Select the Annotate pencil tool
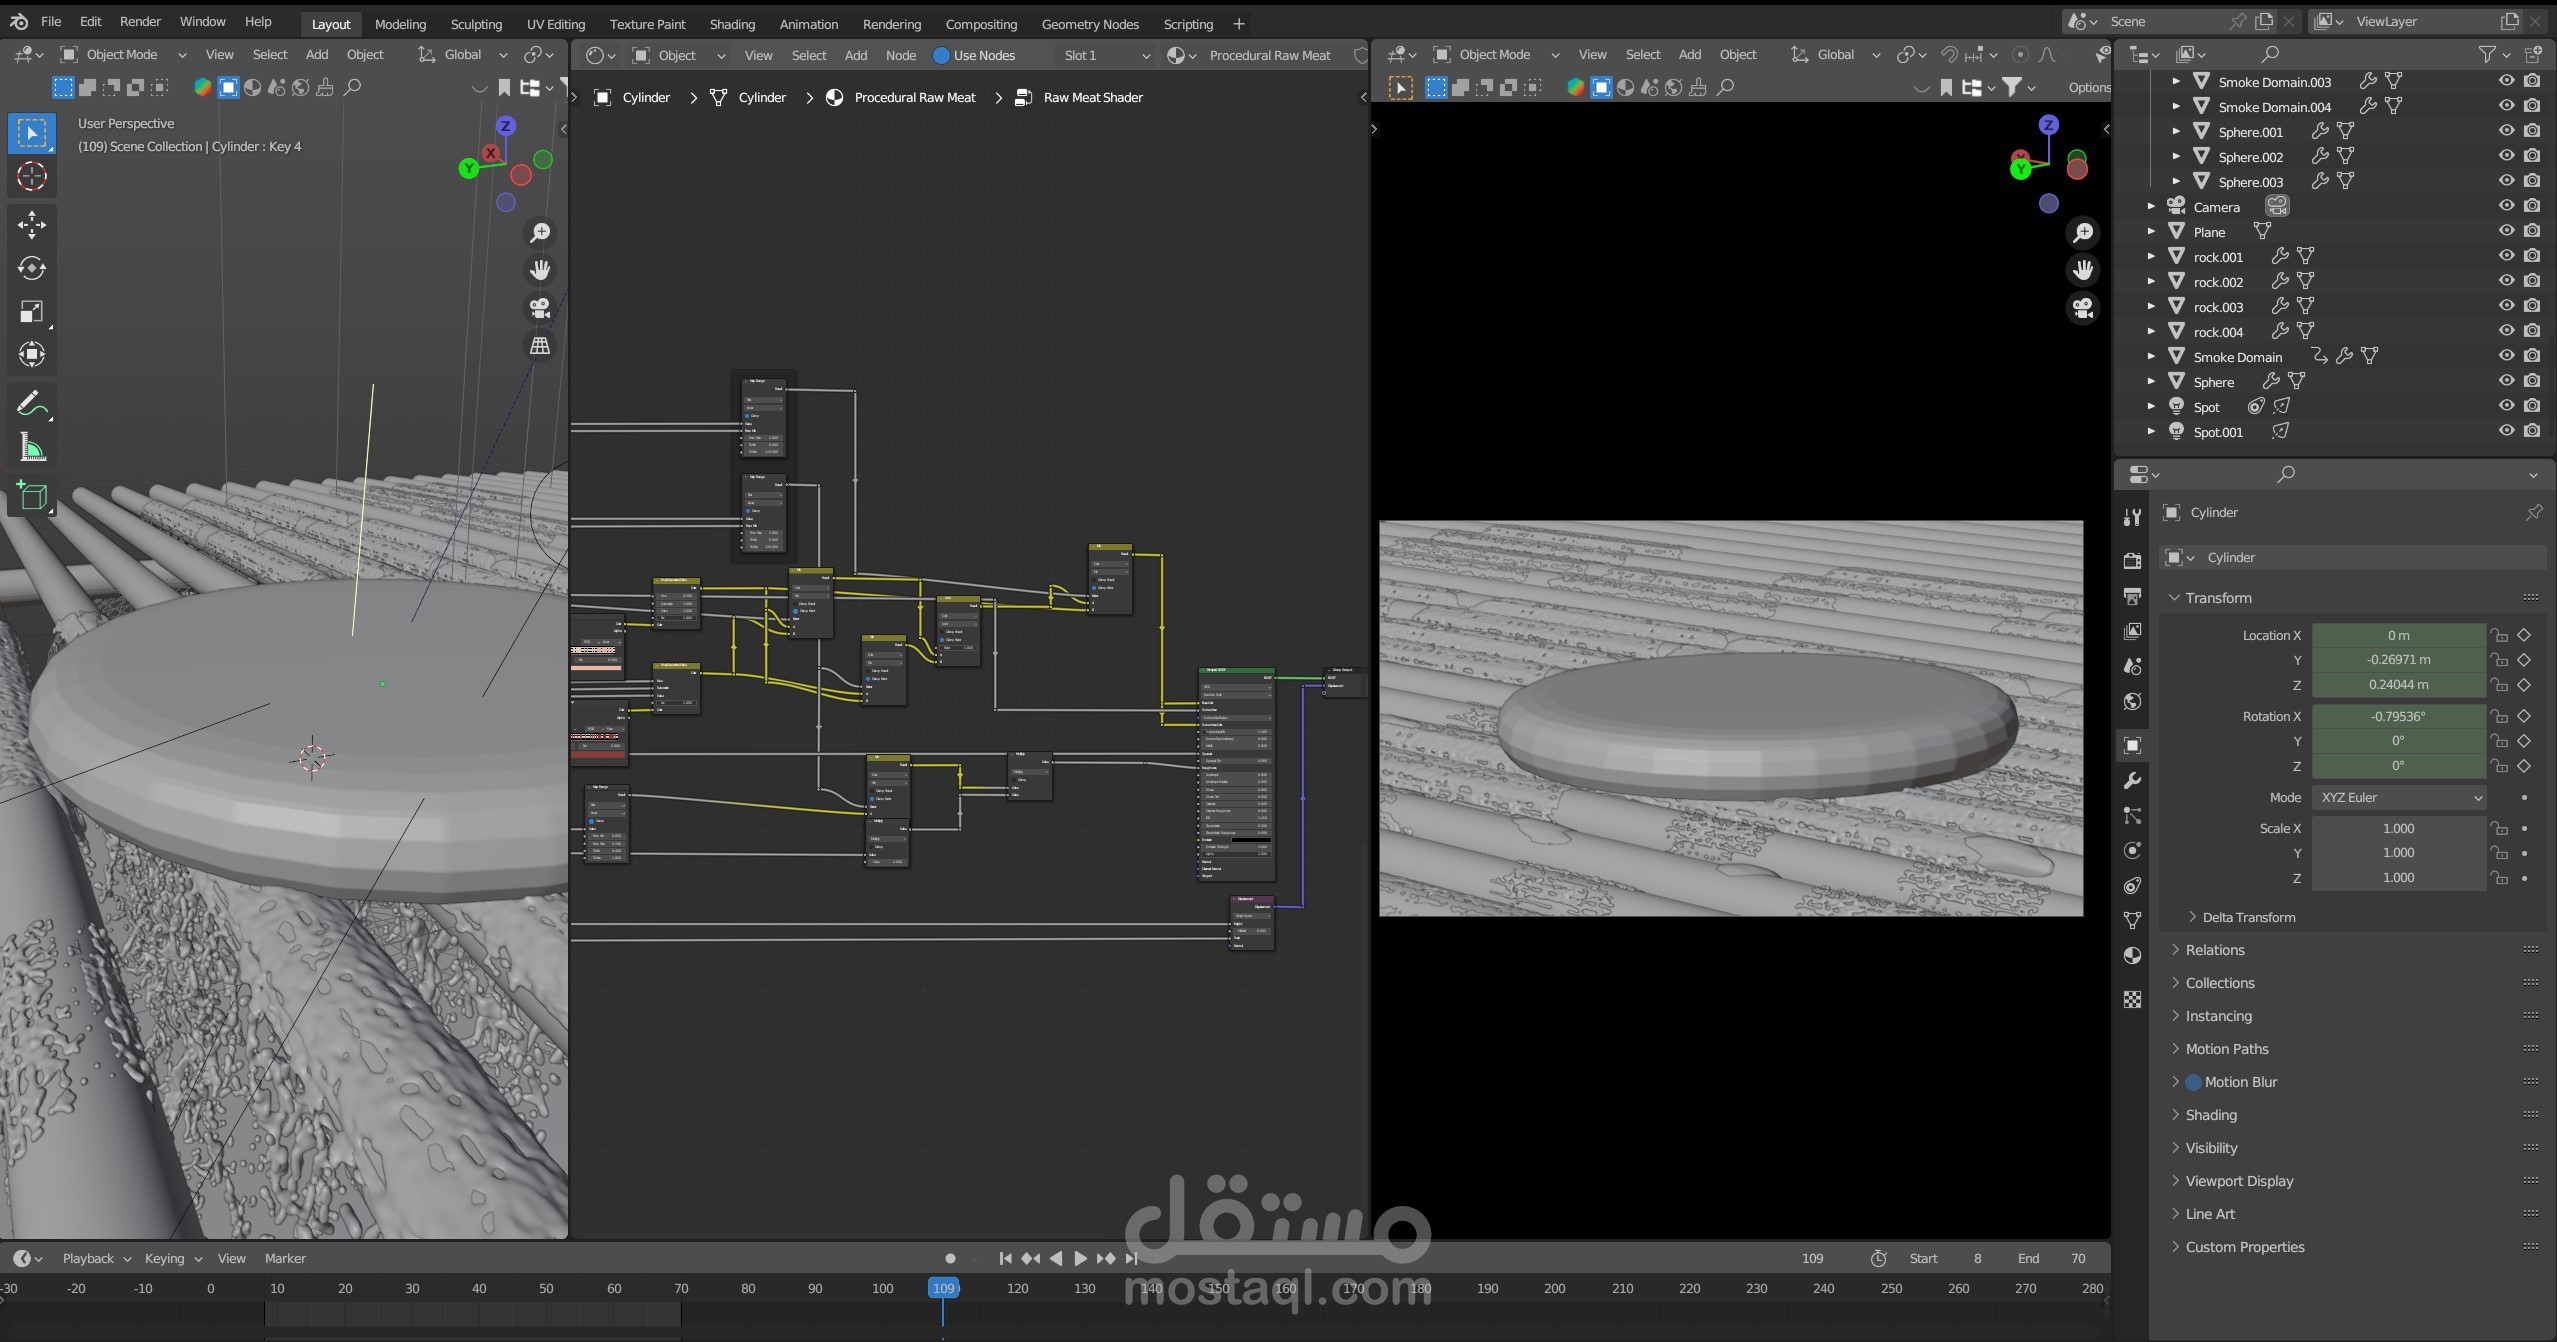The width and height of the screenshot is (2557, 1342). click(x=31, y=404)
